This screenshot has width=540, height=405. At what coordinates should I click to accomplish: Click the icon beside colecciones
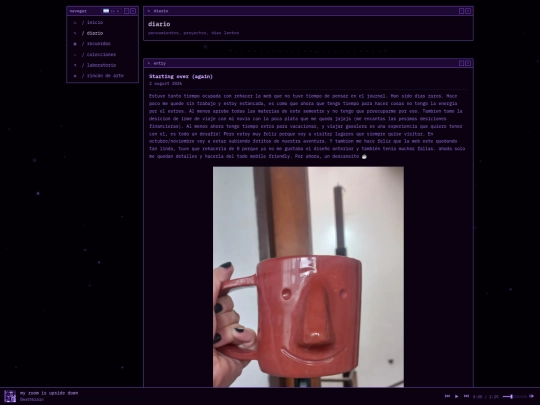click(x=75, y=55)
